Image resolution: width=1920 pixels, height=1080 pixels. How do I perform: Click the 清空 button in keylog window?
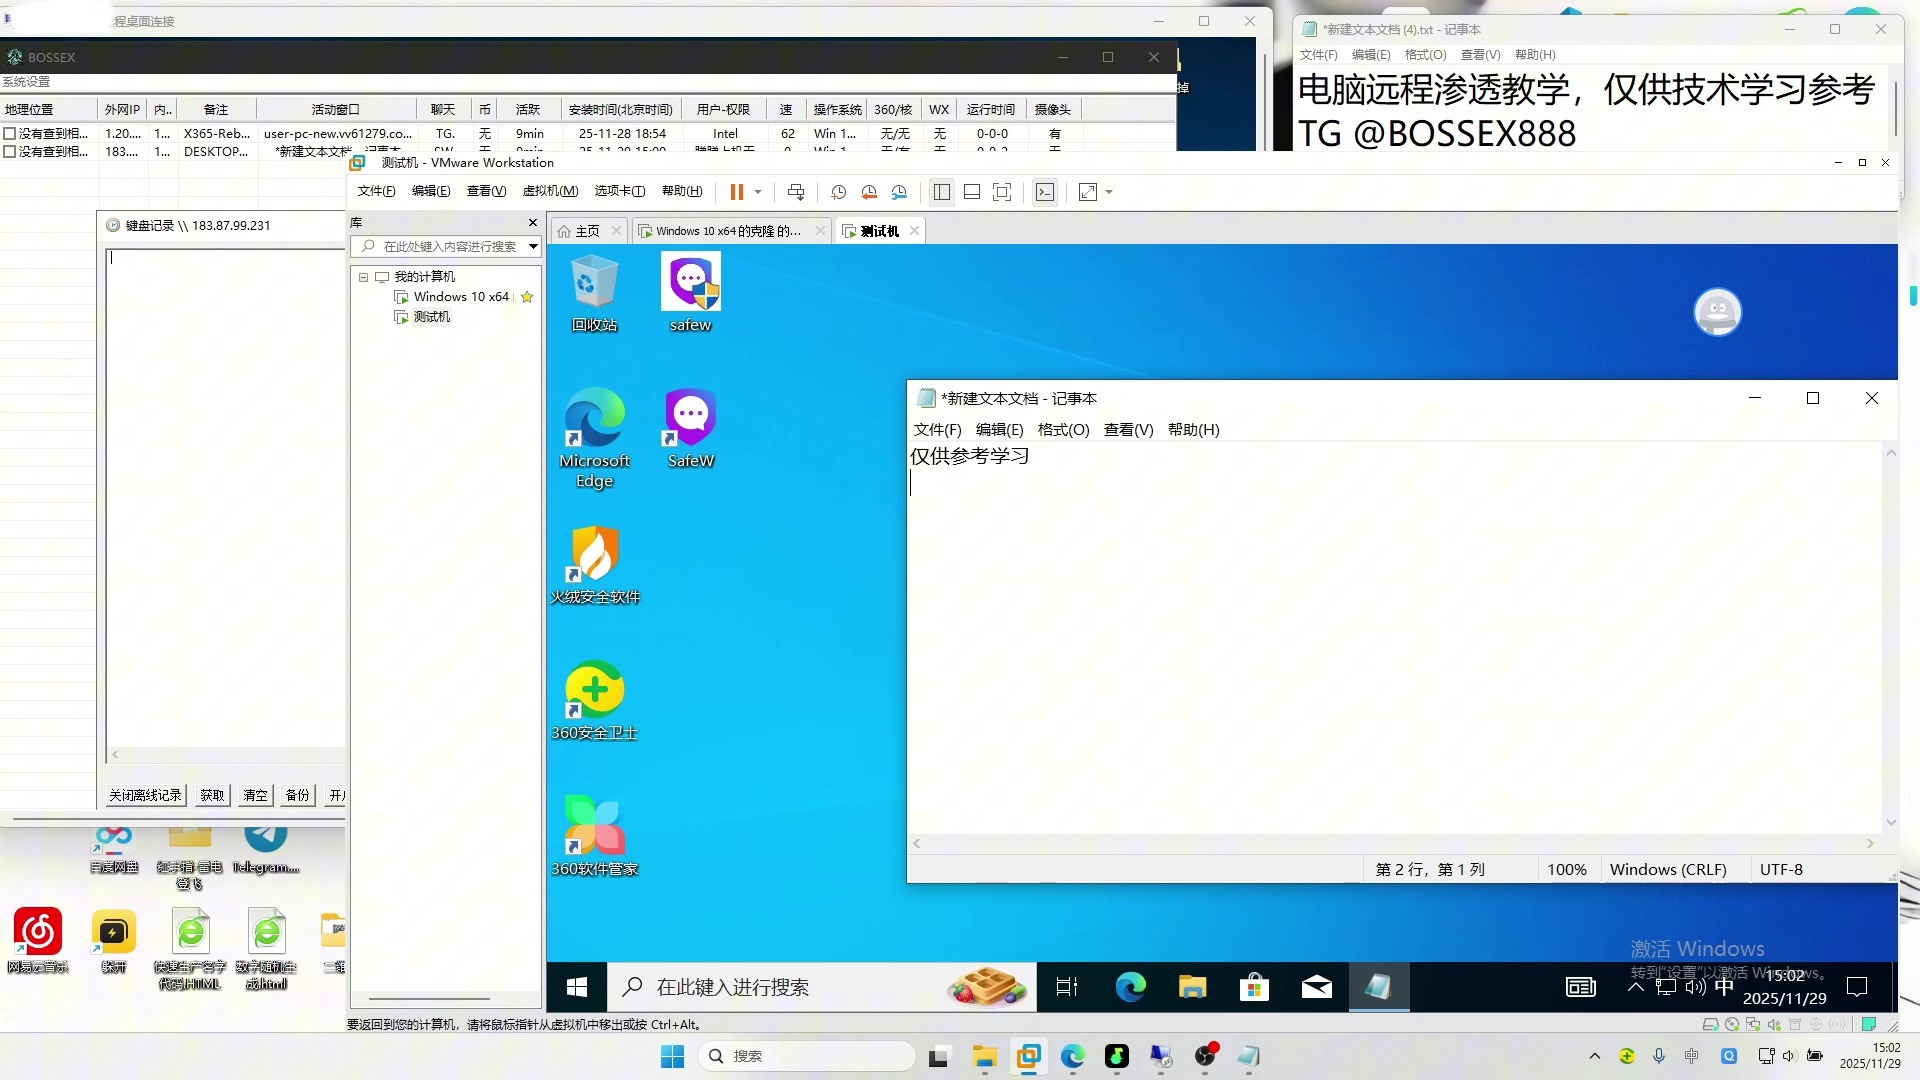255,795
